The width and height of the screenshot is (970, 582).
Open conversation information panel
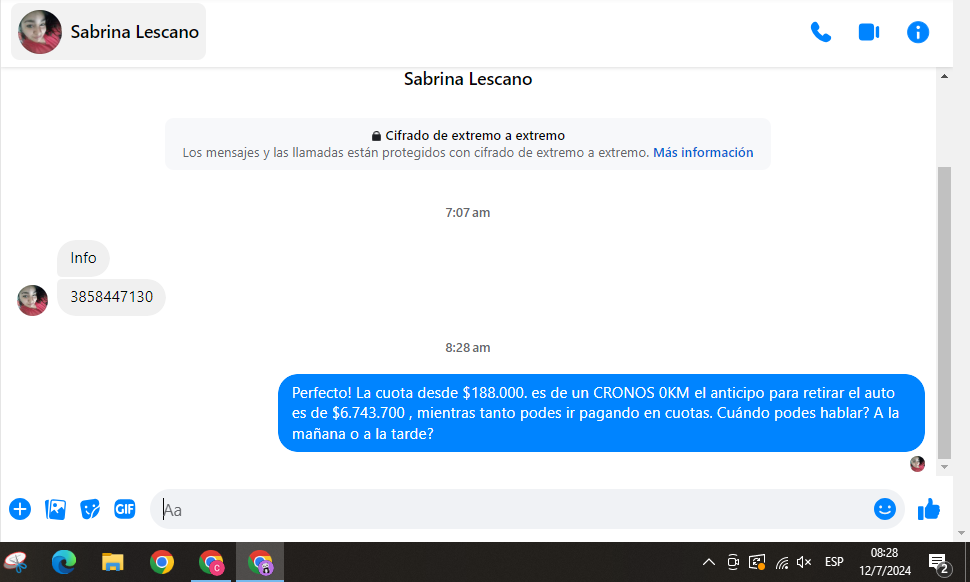coord(917,32)
